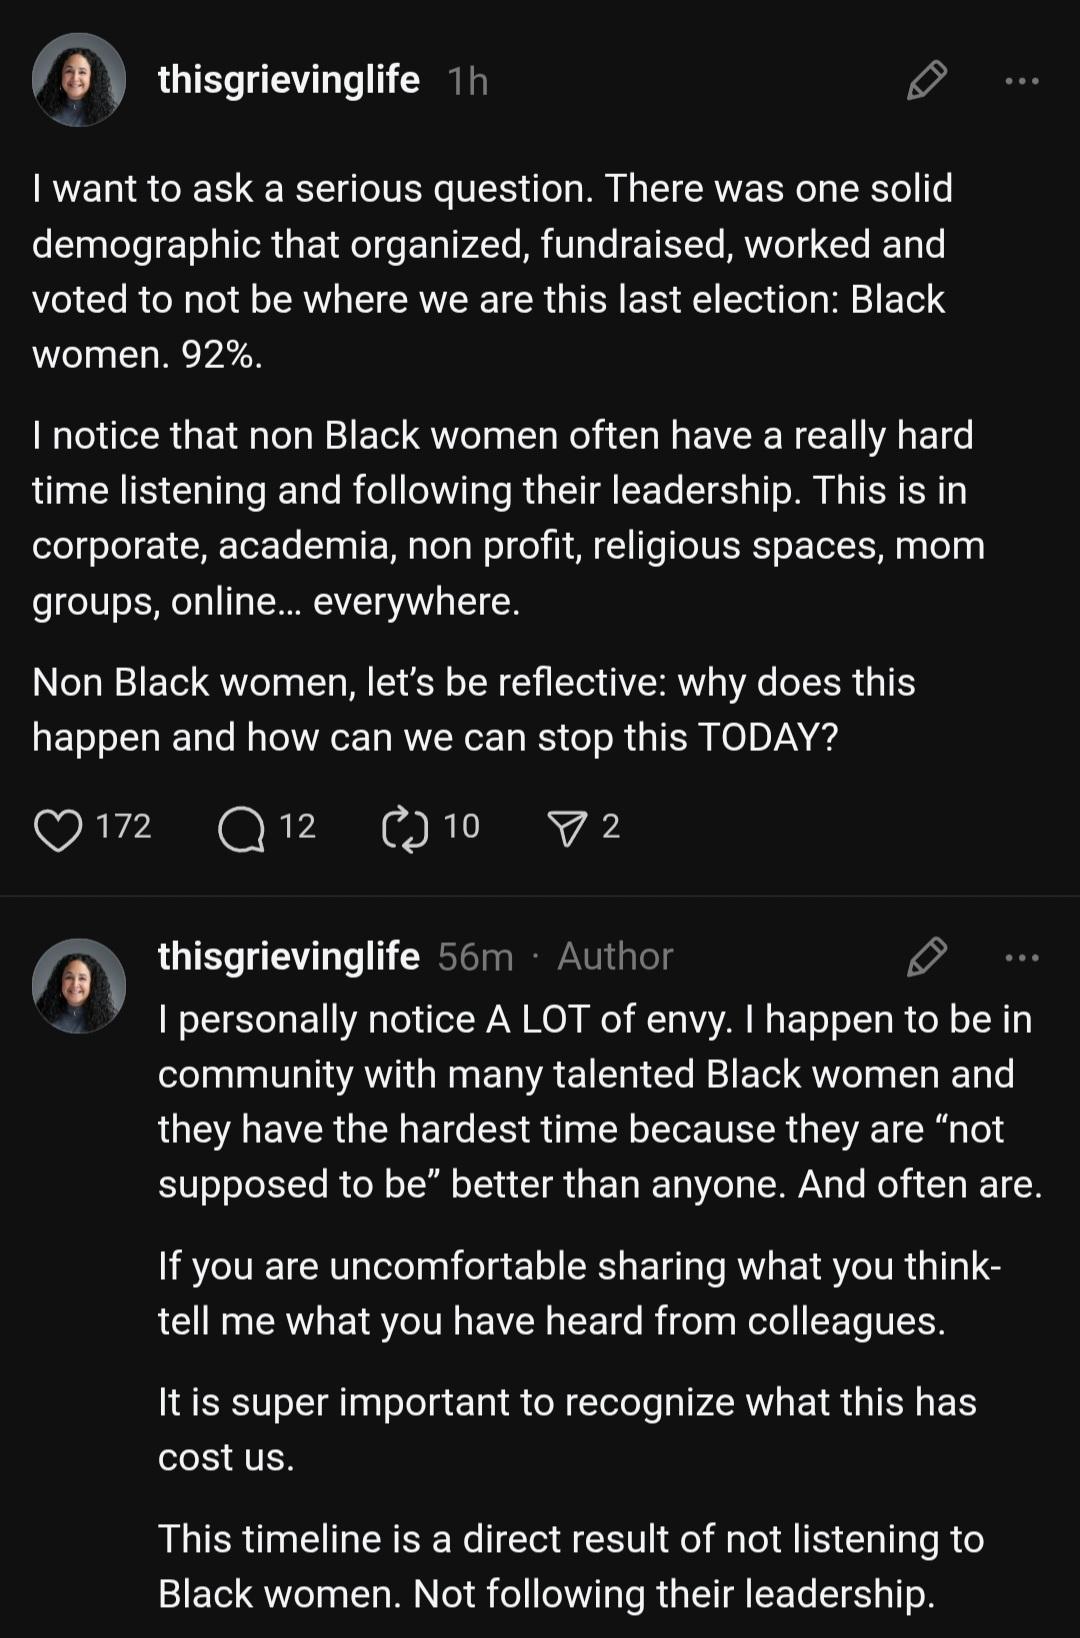Tap the 2 shares count
Image resolution: width=1080 pixels, height=1638 pixels.
point(611,826)
